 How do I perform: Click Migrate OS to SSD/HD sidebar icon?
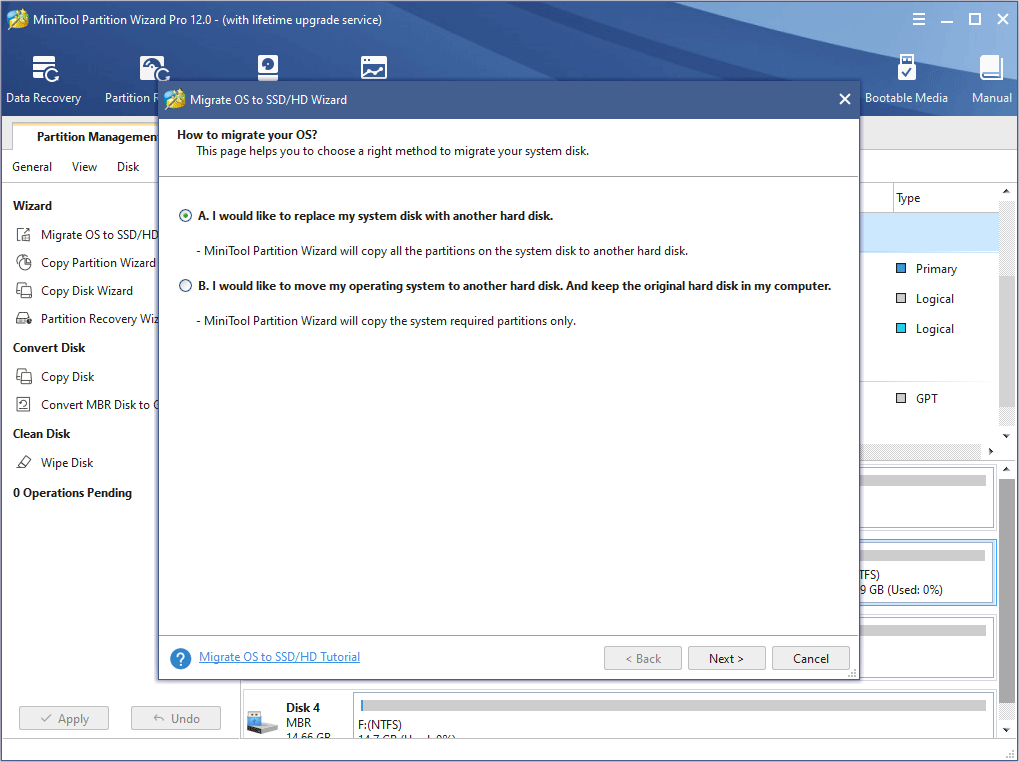point(23,235)
